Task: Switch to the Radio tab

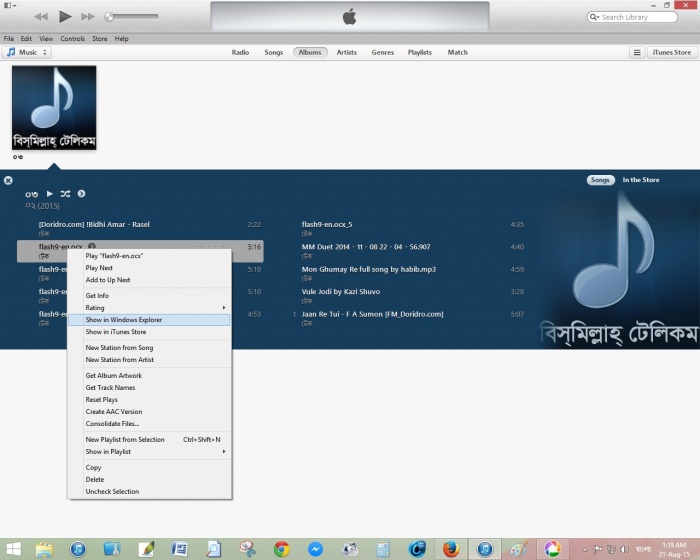Action: pos(240,52)
